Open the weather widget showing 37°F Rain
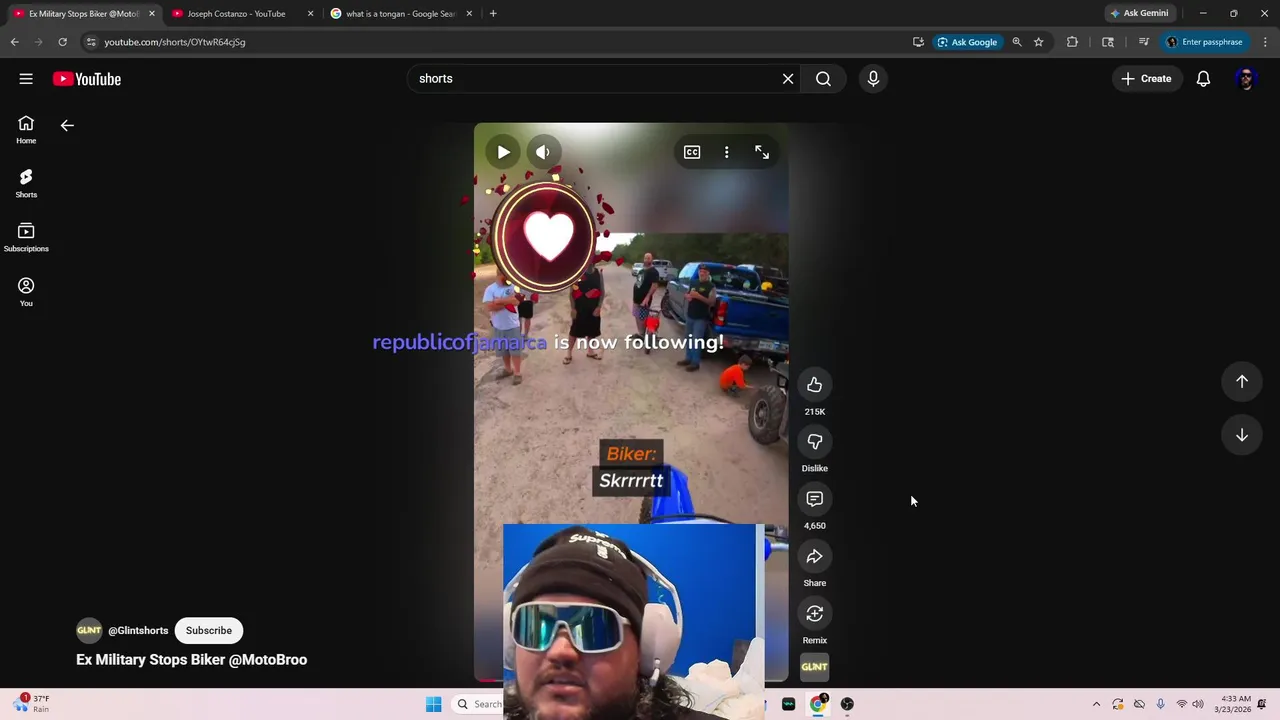 point(31,704)
